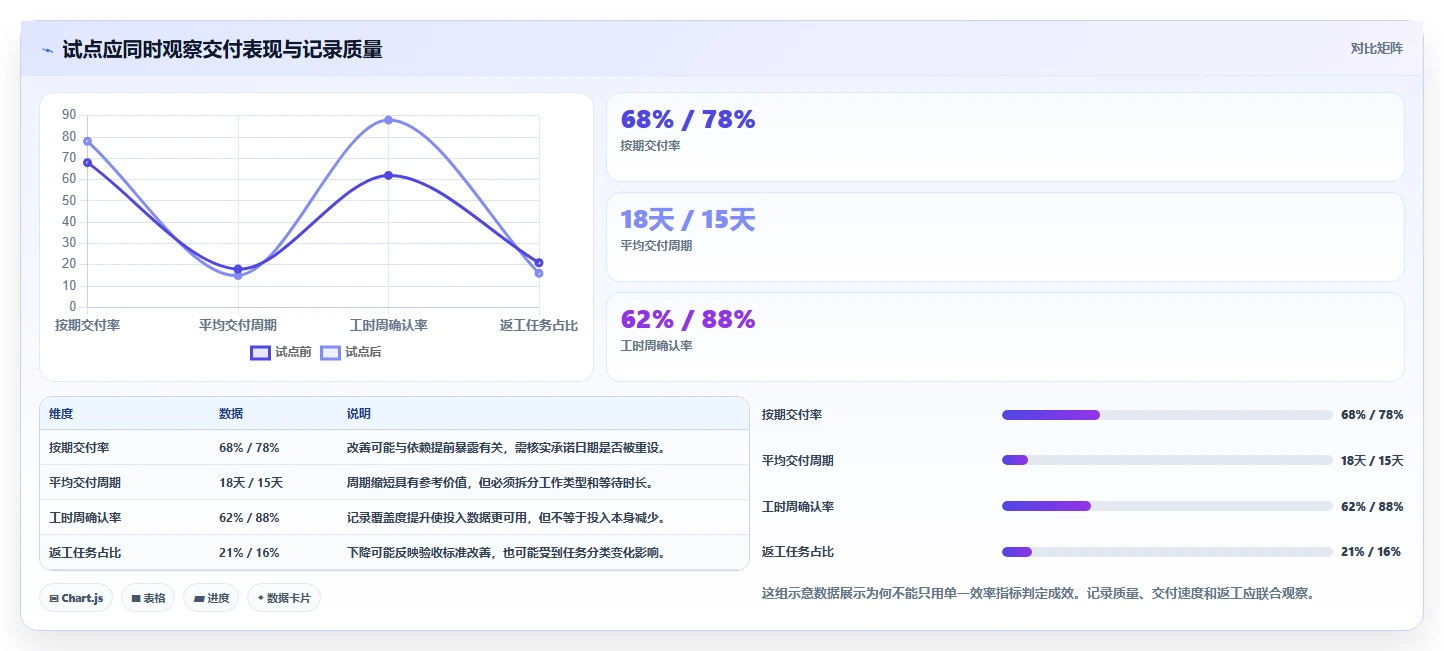
Task: Click the chart x-axis label 按期交付率
Action: pyautogui.click(x=87, y=325)
